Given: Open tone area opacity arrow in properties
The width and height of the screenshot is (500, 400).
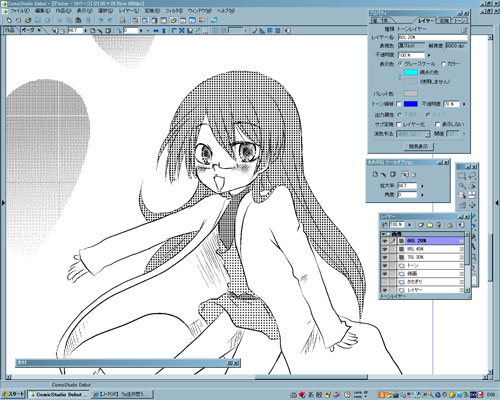Looking at the screenshot, I should pos(464,104).
